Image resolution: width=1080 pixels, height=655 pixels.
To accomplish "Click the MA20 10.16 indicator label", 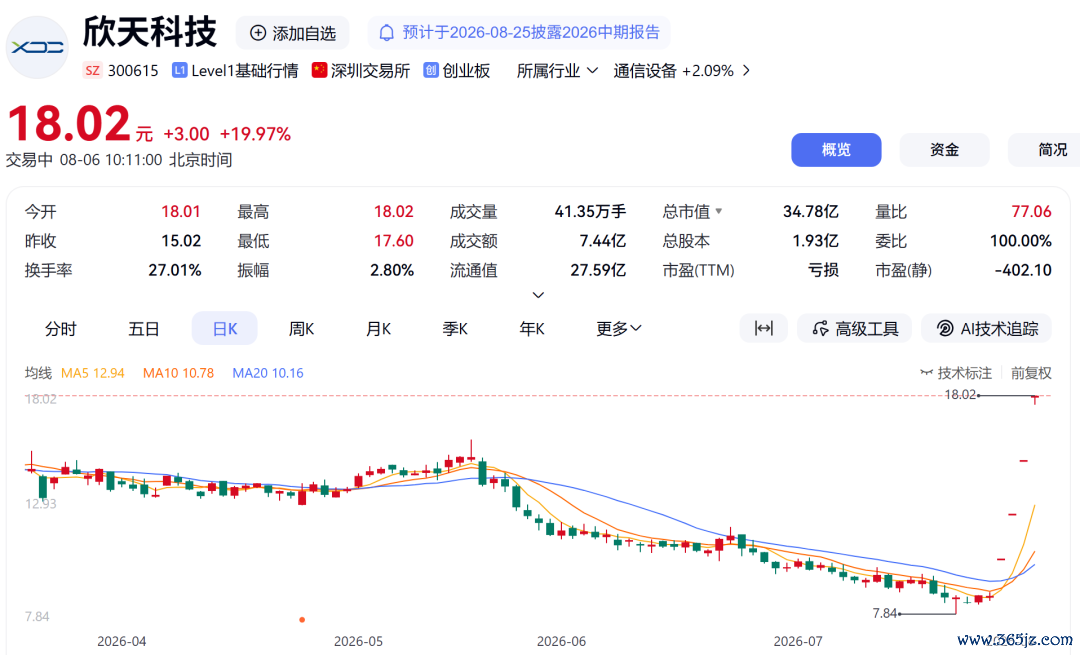I will click(268, 373).
